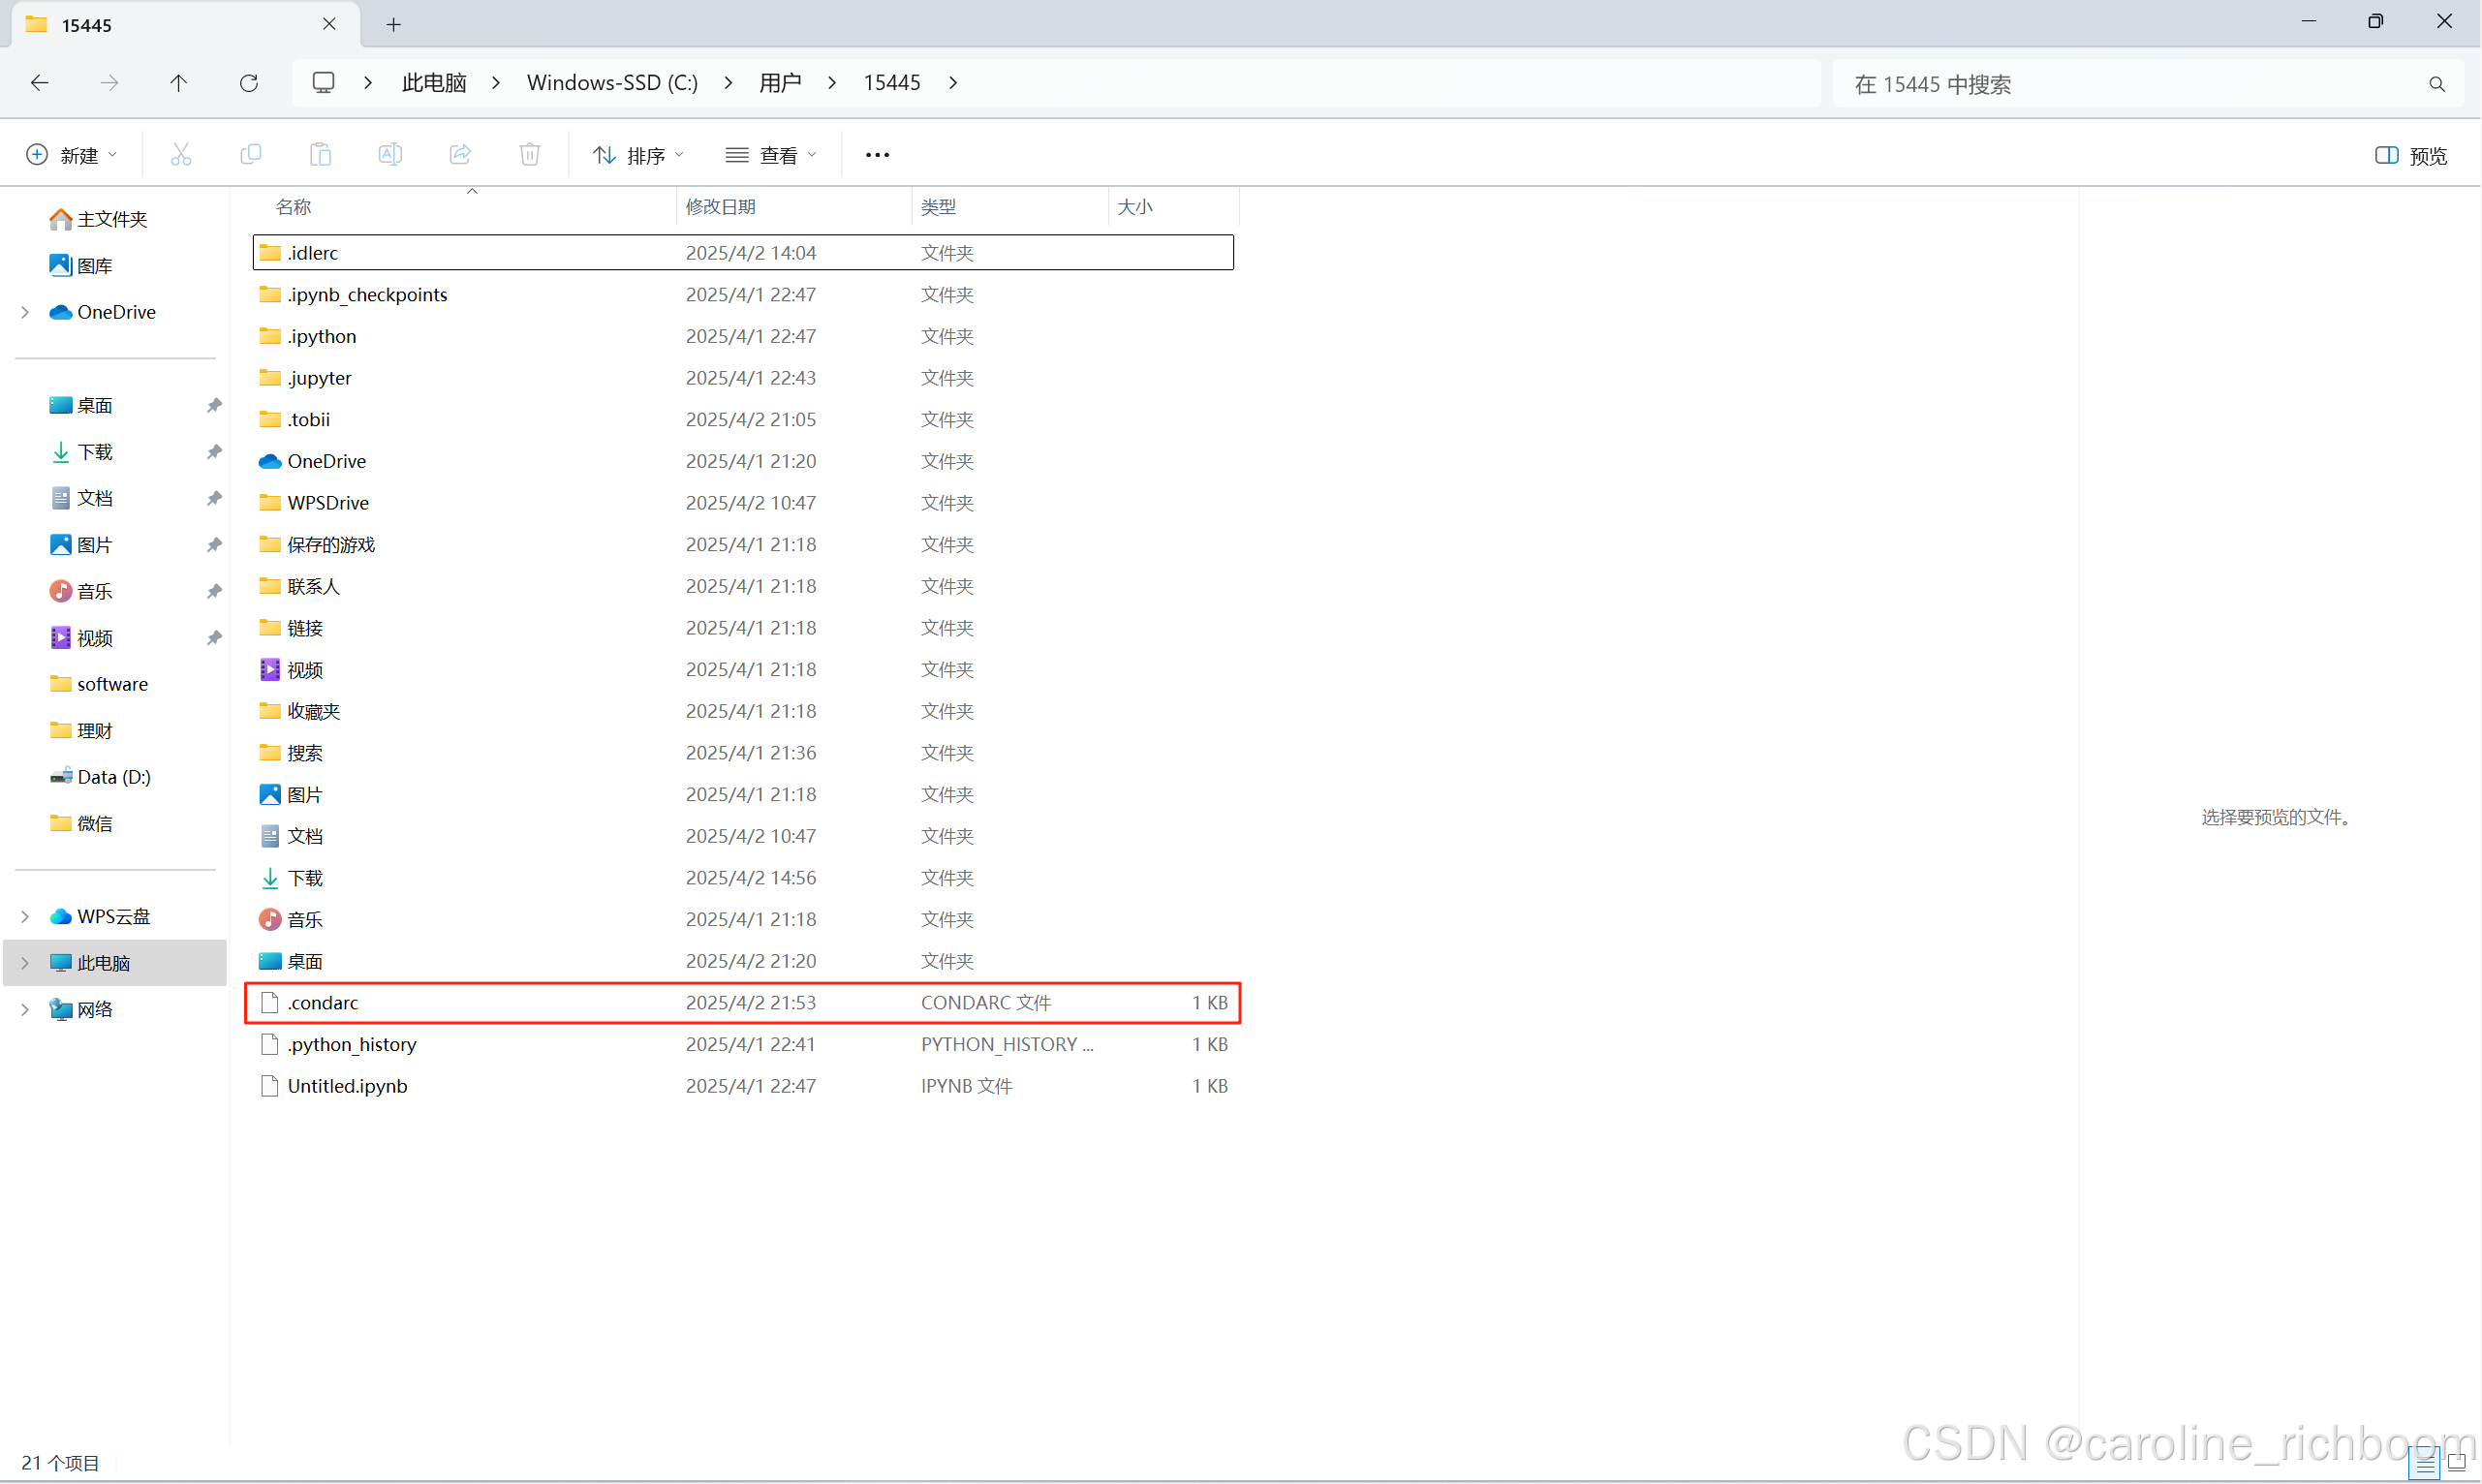Expand the 此电脑 tree node

(x=25, y=963)
